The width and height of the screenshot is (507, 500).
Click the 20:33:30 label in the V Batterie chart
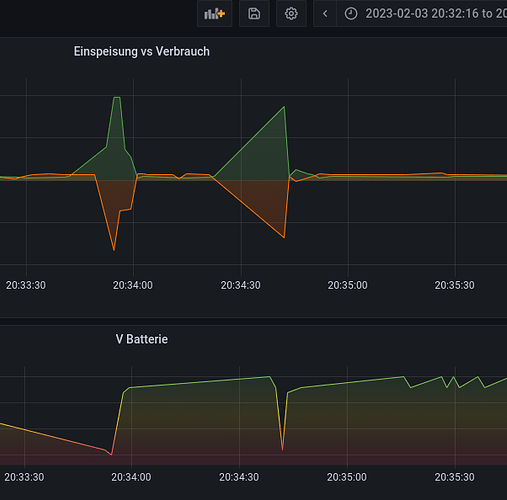24,477
